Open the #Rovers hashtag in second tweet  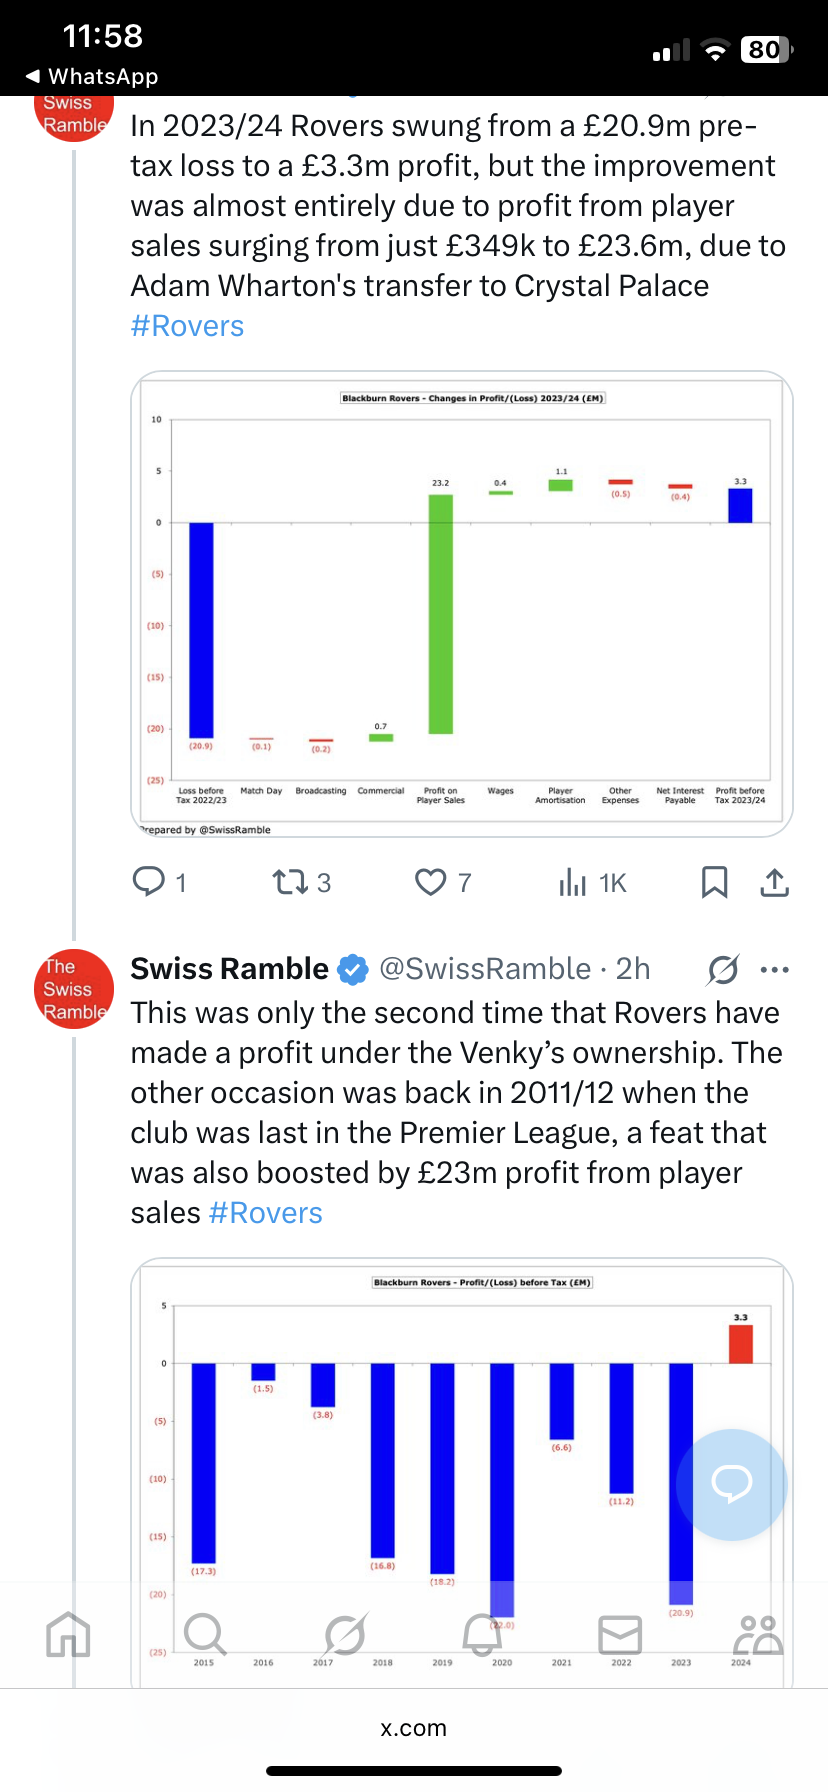click(x=265, y=1213)
